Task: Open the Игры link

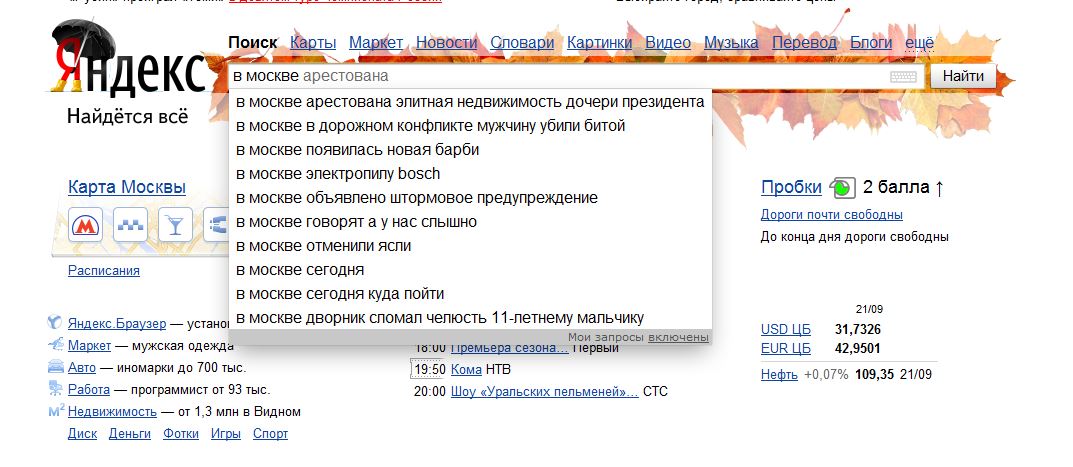Action: tap(226, 434)
